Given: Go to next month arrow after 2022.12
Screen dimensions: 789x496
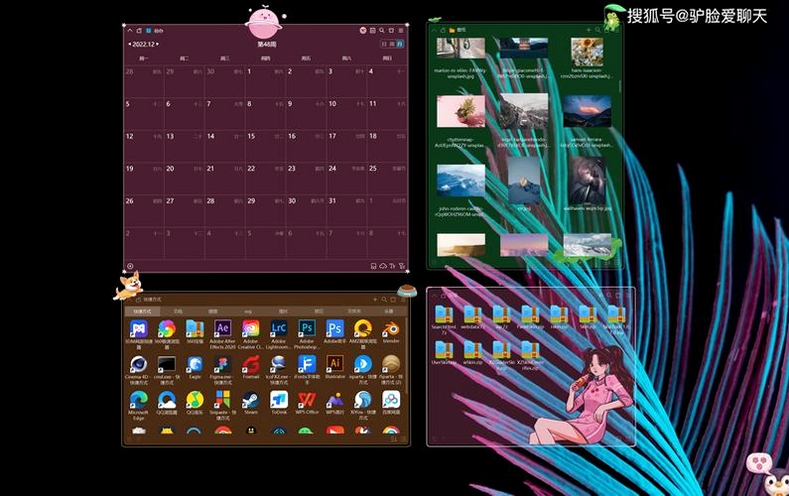Looking at the screenshot, I should pyautogui.click(x=157, y=44).
